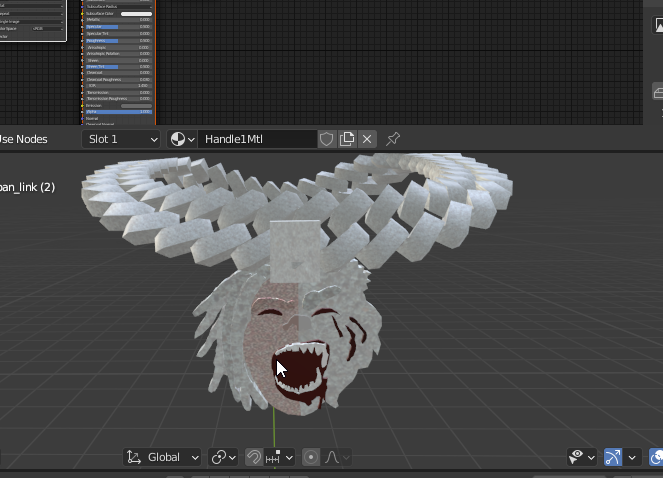The width and height of the screenshot is (663, 478).
Task: Adjust the Sheen Tint slider
Action: tap(118, 66)
